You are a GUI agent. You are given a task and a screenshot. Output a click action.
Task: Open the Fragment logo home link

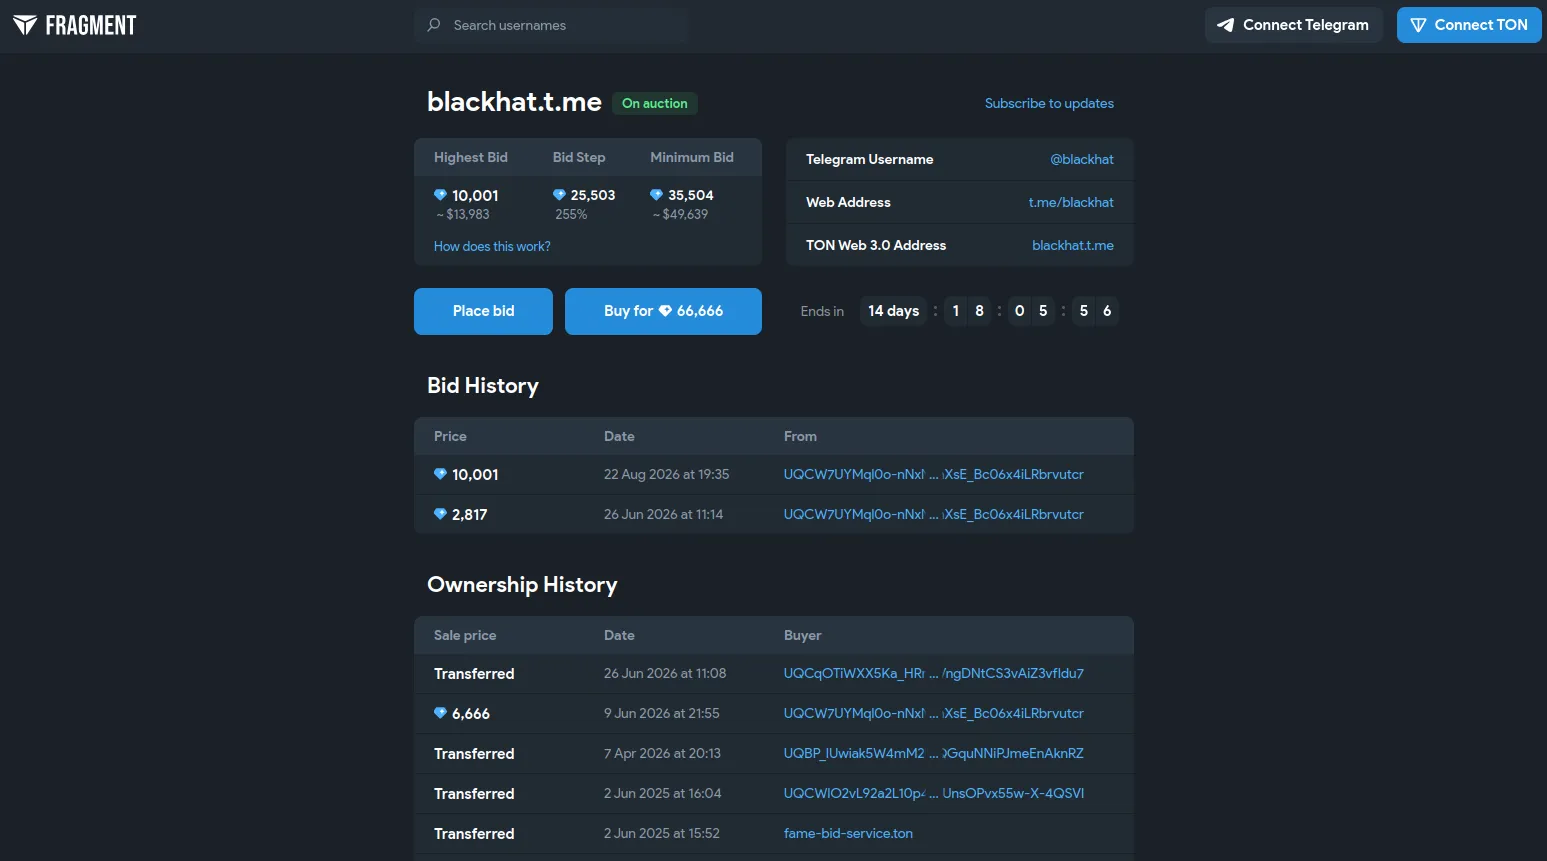point(75,25)
